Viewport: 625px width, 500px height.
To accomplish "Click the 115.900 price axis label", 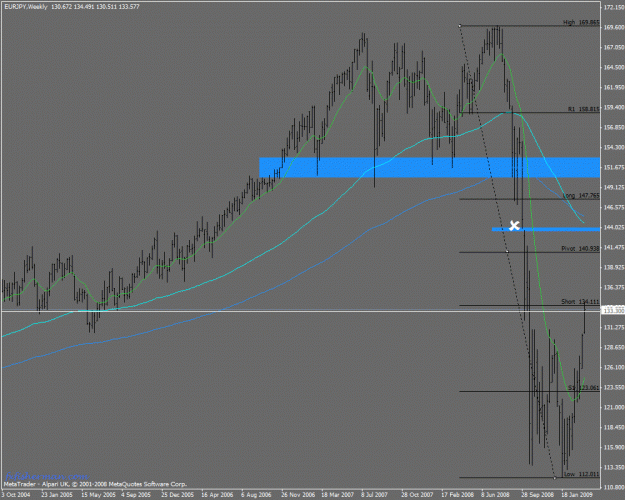I will (614, 447).
